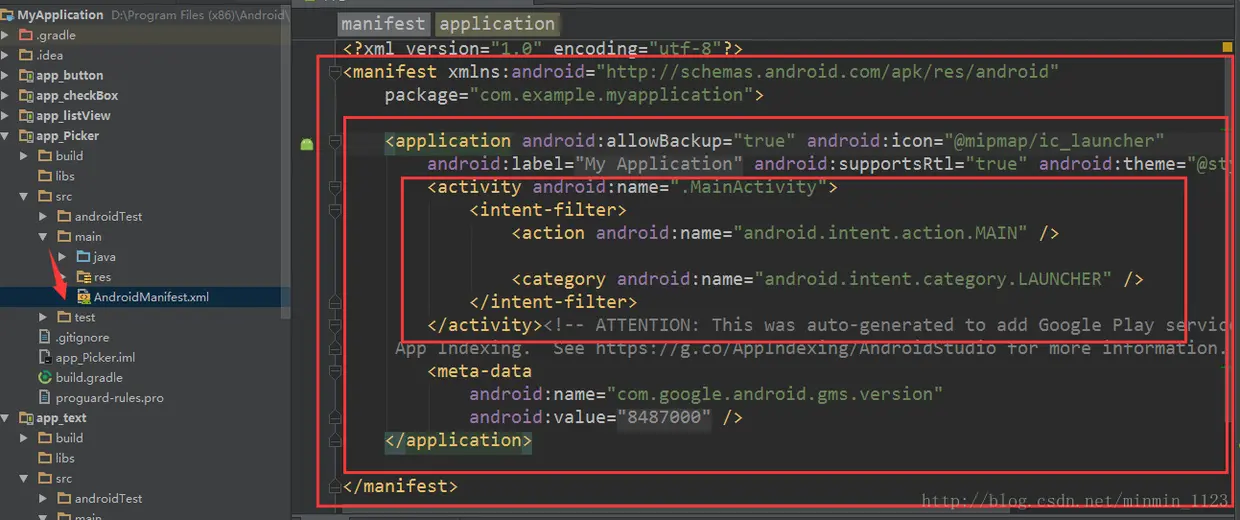Select the application breadcrumb tab
The width and height of the screenshot is (1240, 520).
(497, 24)
